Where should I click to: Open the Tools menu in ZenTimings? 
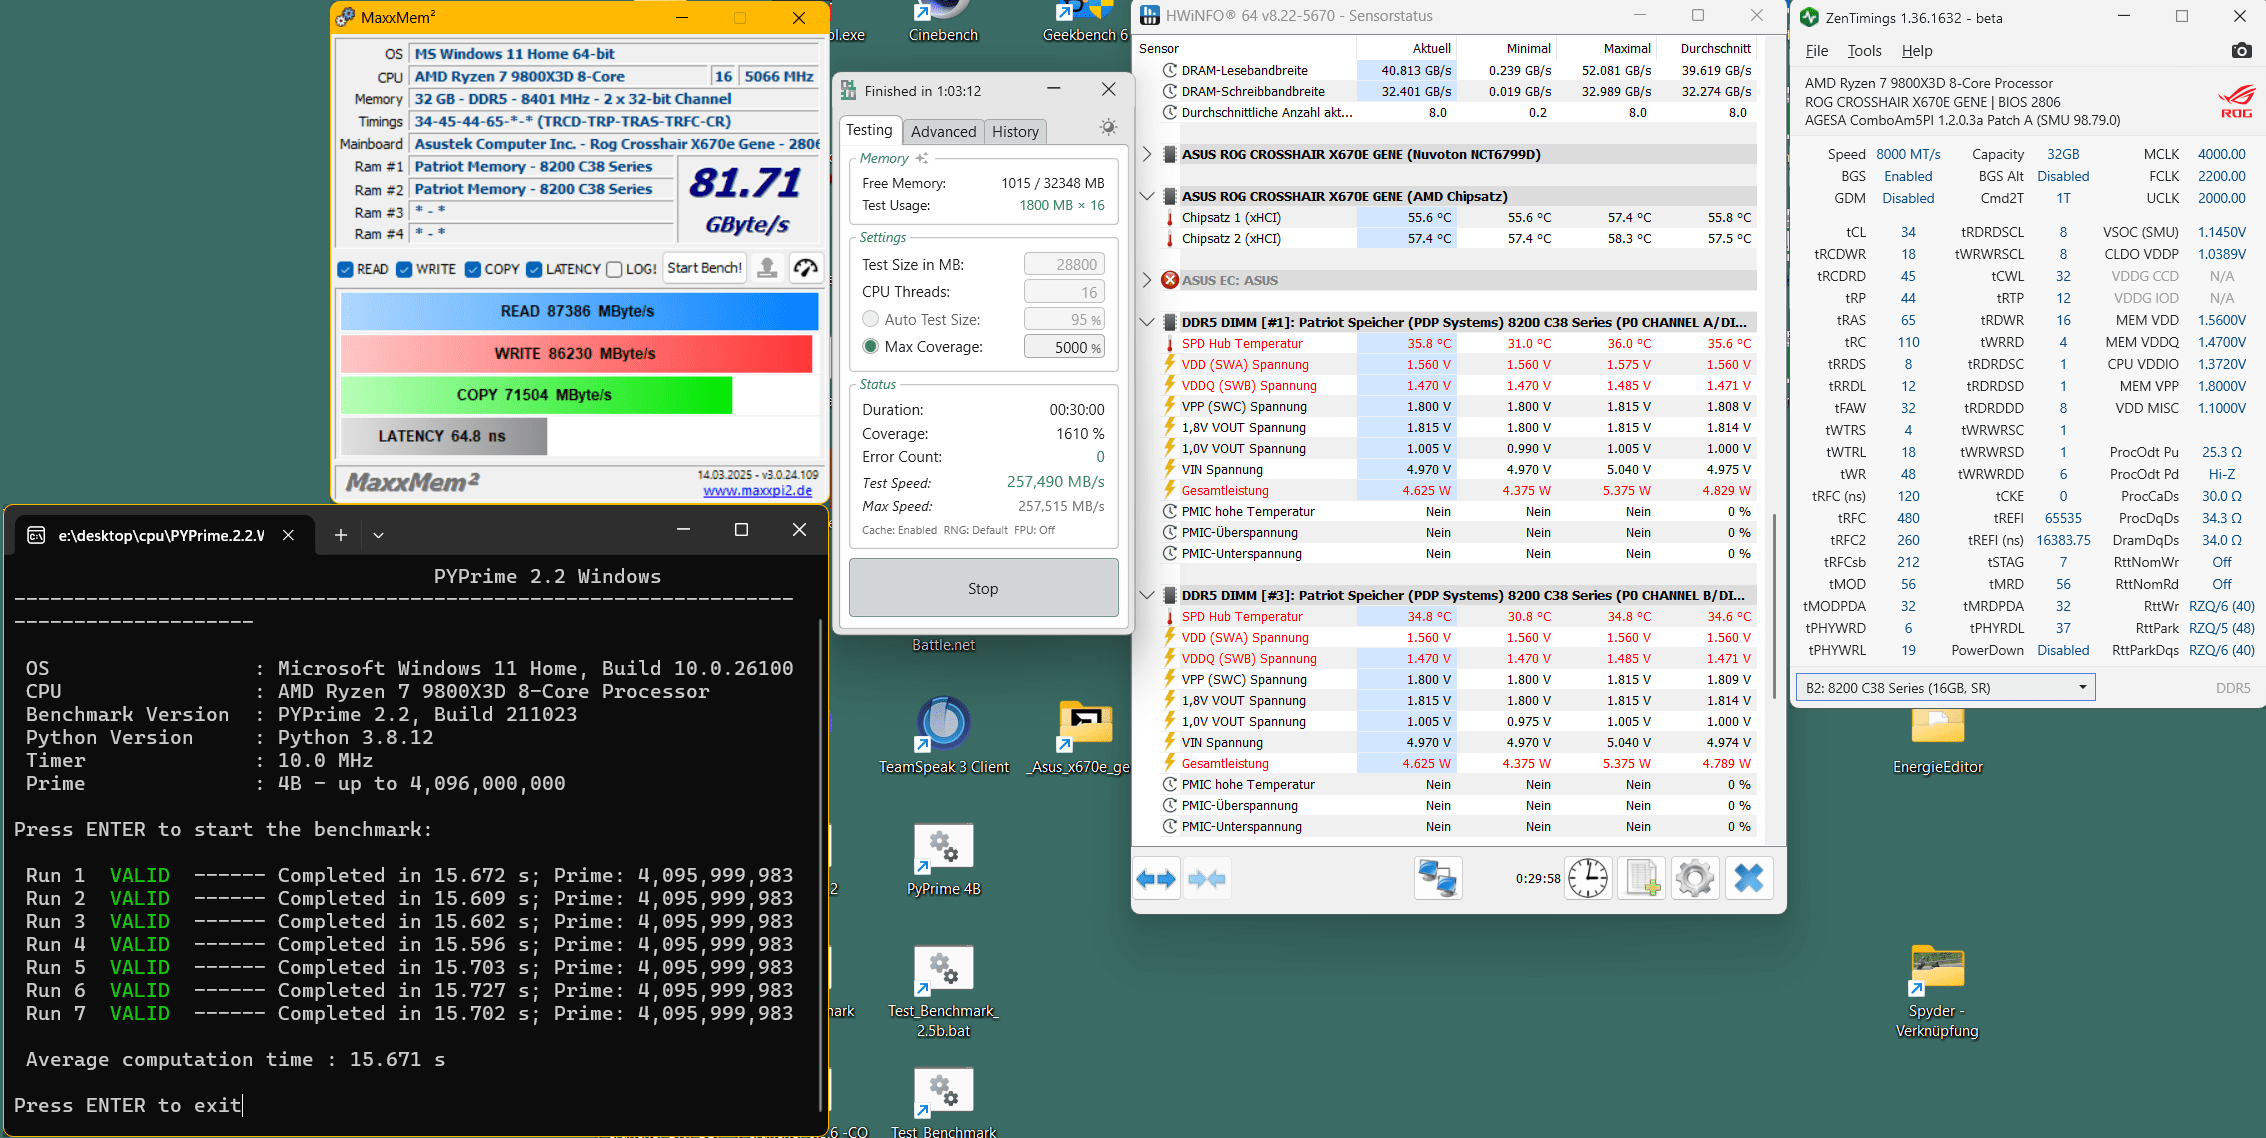pyautogui.click(x=1863, y=50)
